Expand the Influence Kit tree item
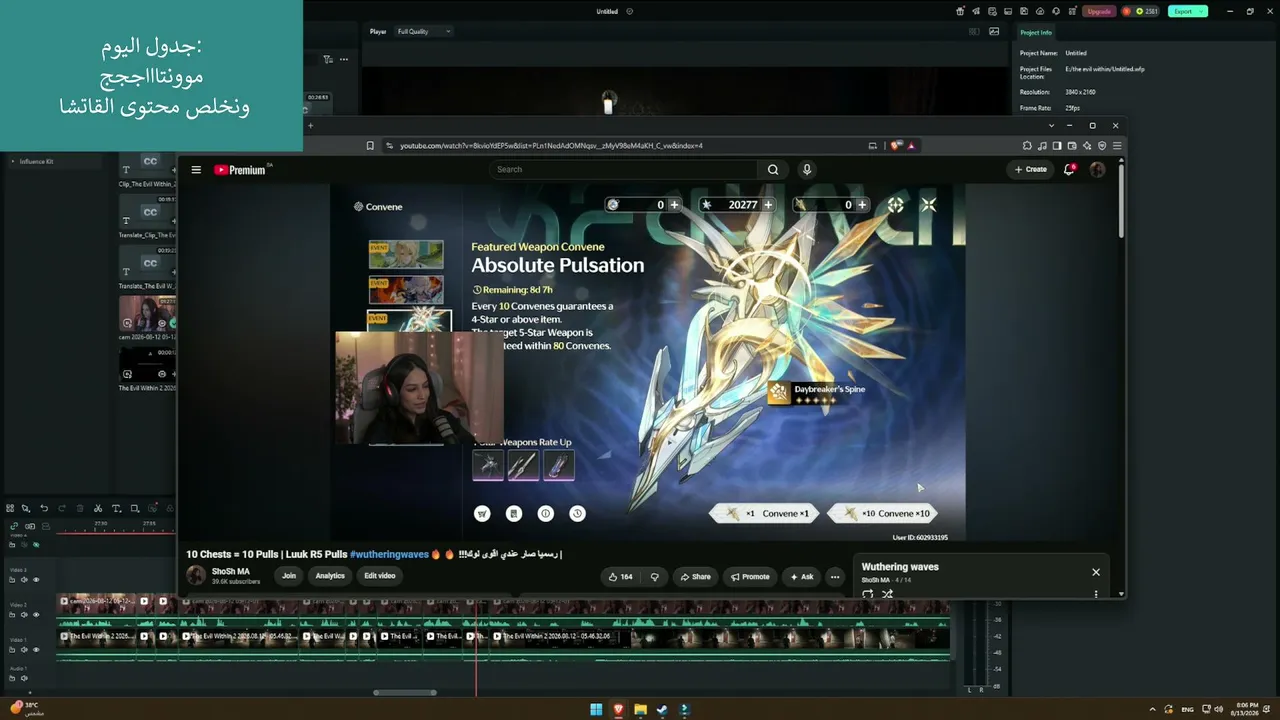This screenshot has height=720, width=1280. click(x=13, y=161)
